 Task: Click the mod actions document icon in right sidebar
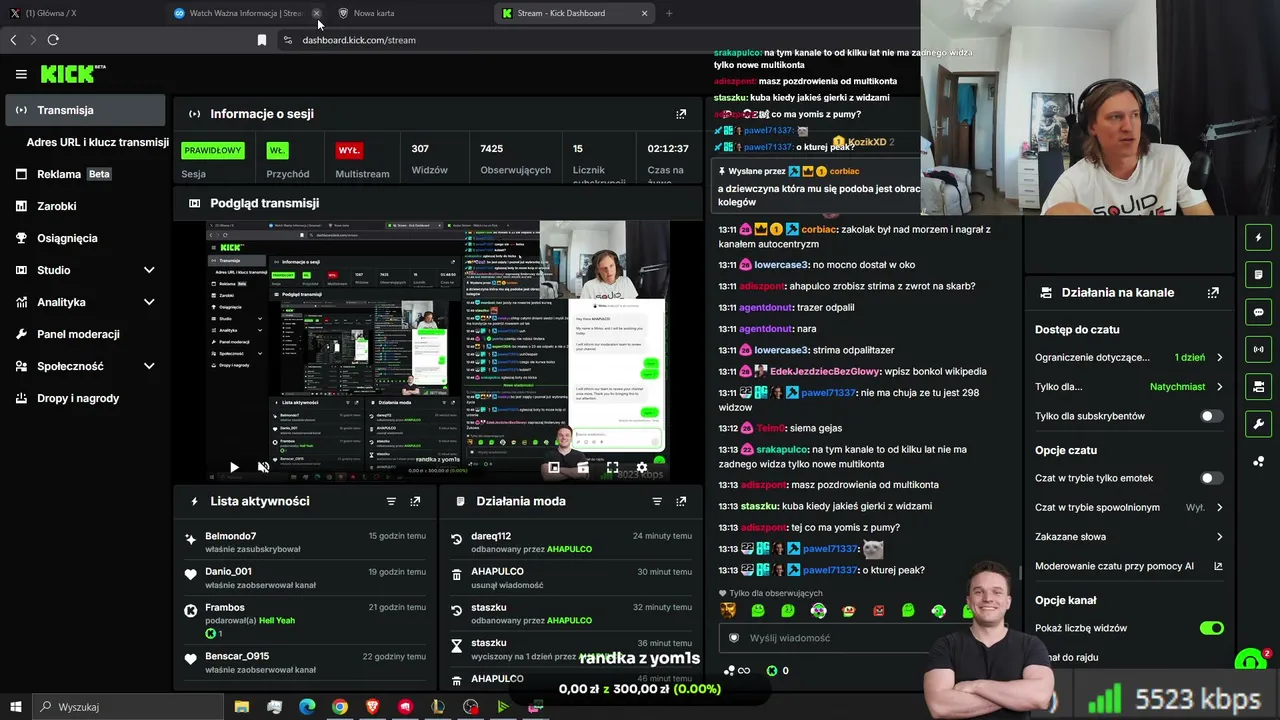coord(1258,275)
